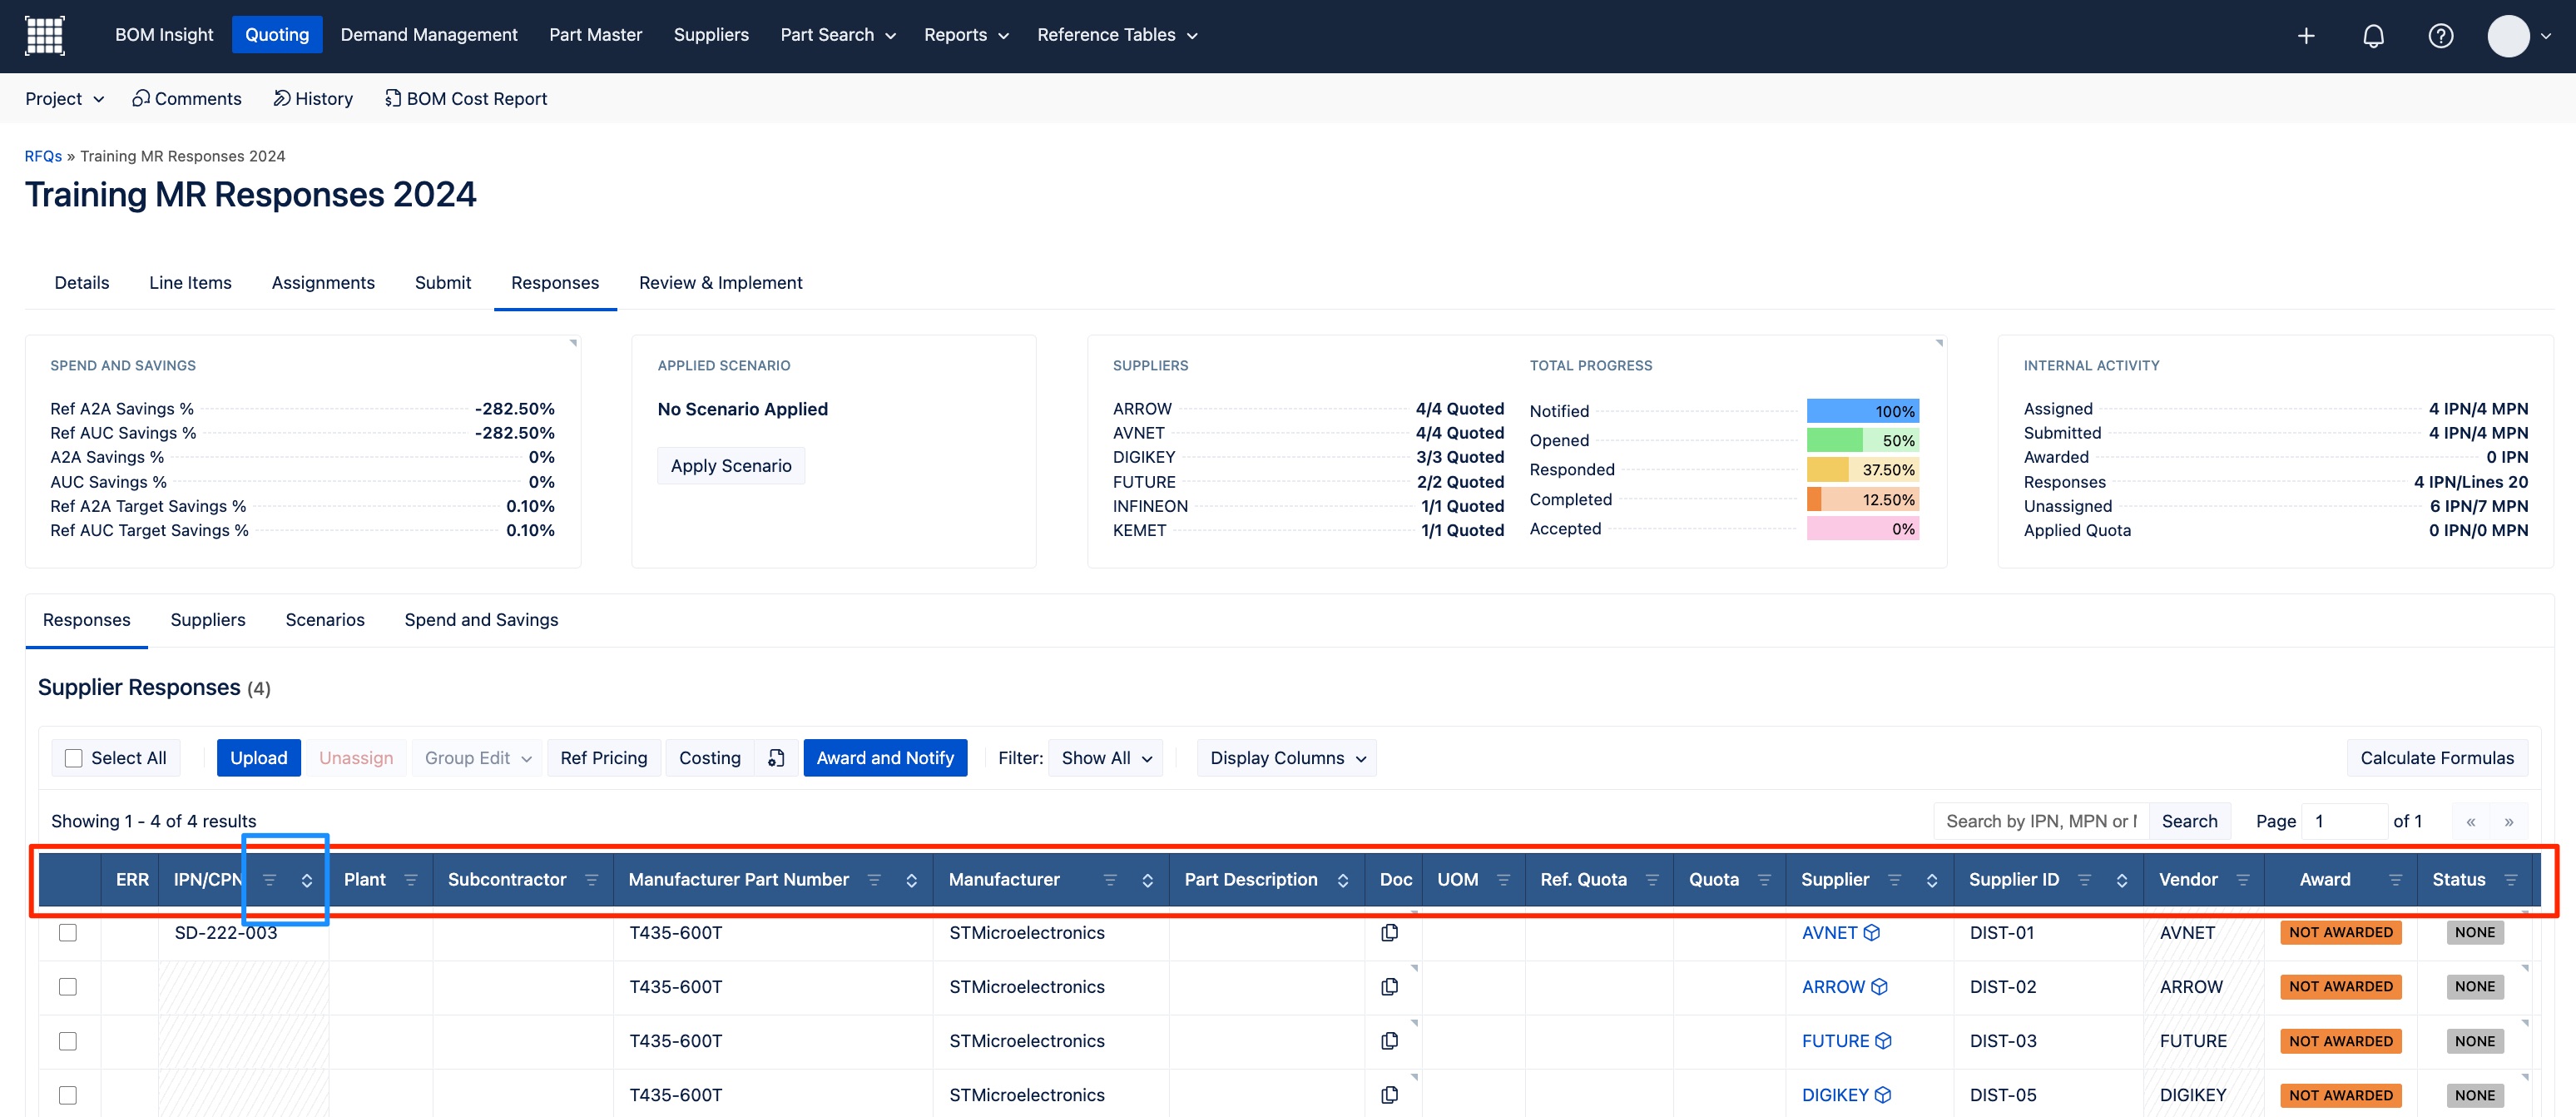
Task: Check the SD-222-003 row checkbox
Action: pyautogui.click(x=68, y=933)
